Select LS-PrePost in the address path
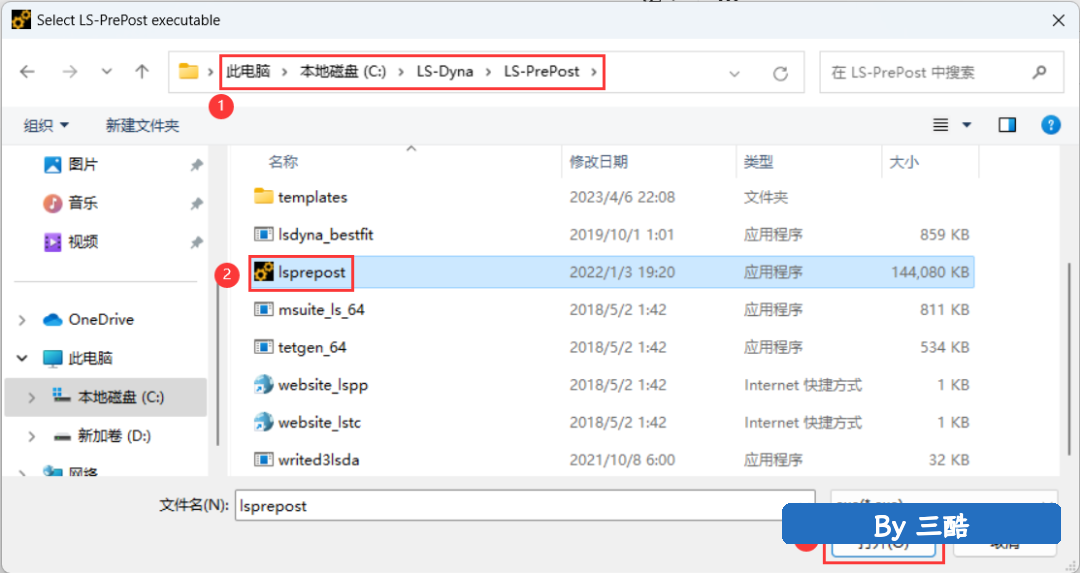This screenshot has width=1080, height=573. [x=541, y=72]
